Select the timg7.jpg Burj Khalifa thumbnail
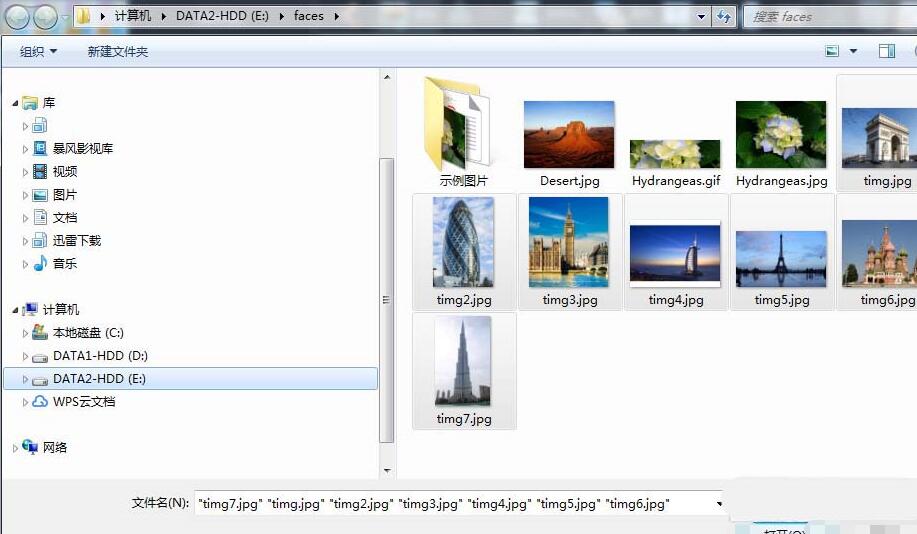 463,361
